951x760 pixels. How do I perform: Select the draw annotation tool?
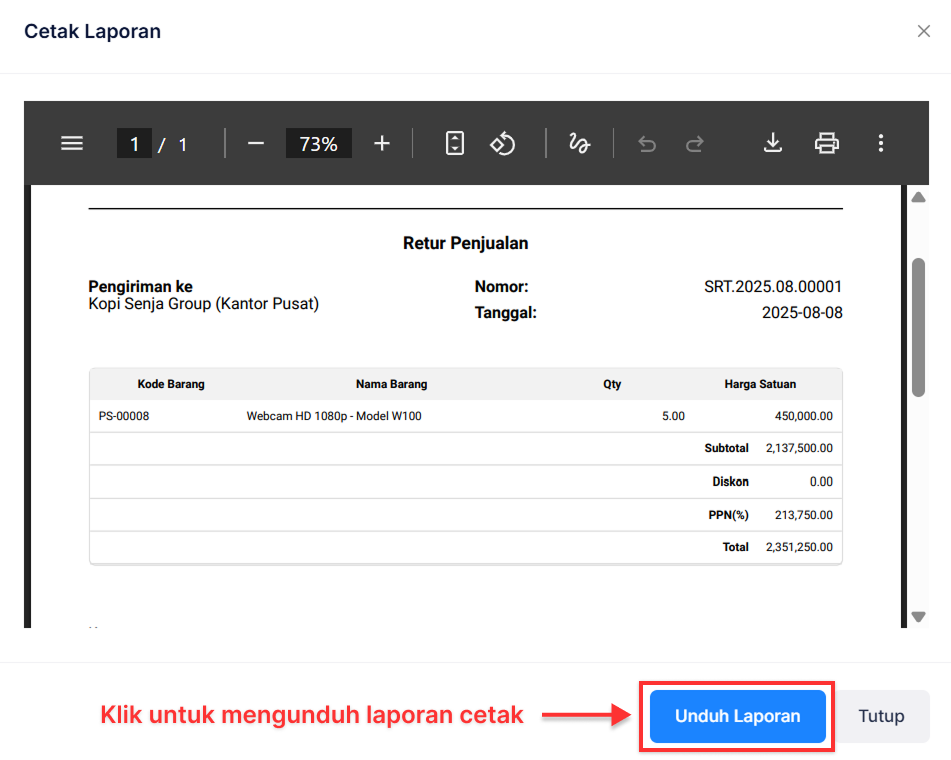[578, 143]
